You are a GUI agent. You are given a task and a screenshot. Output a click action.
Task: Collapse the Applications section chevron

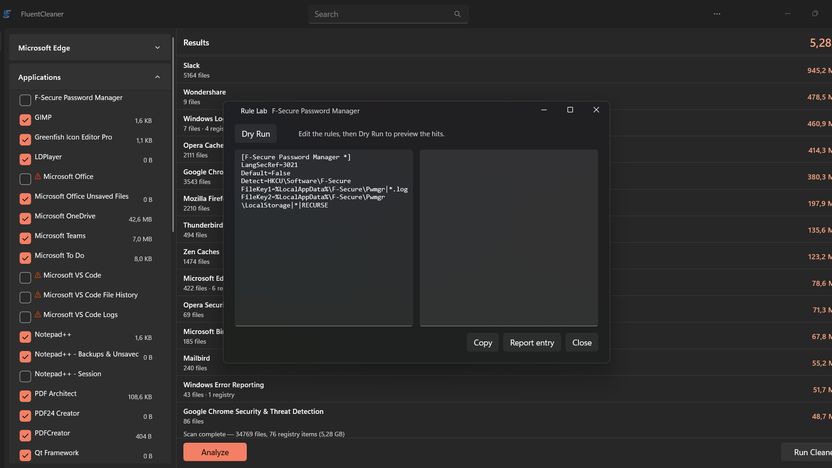[157, 77]
